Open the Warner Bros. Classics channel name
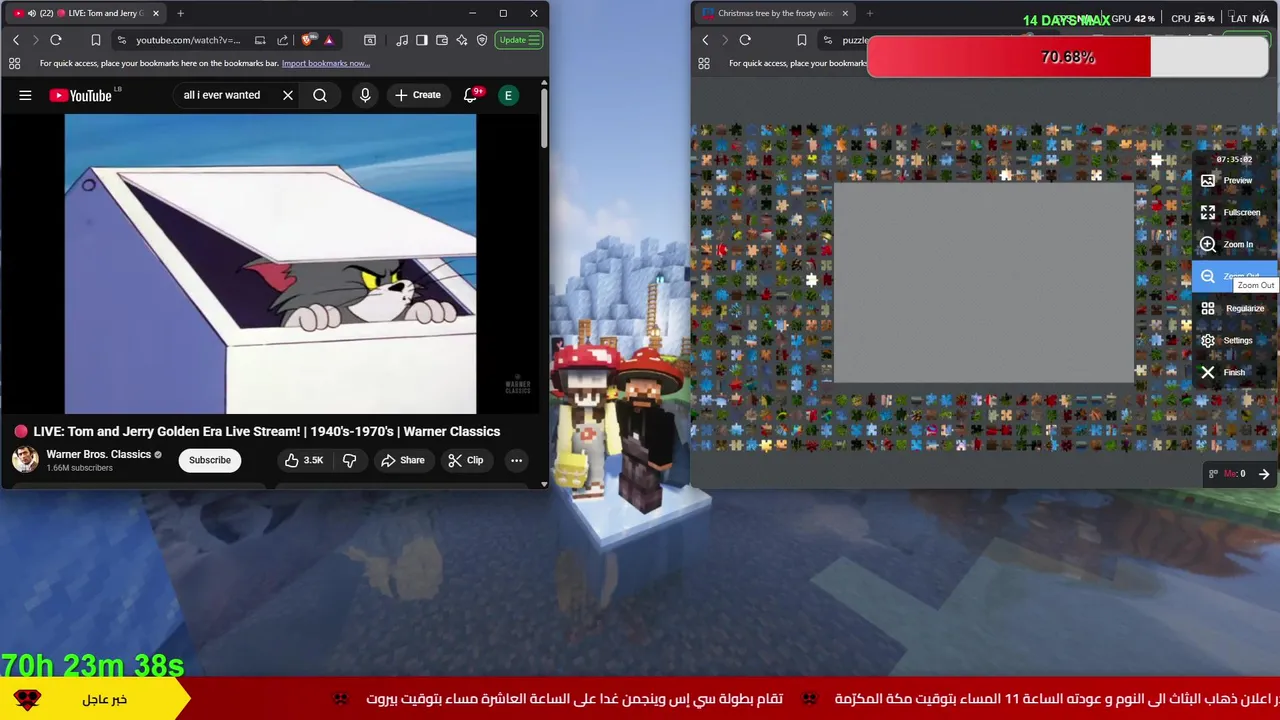Image resolution: width=1280 pixels, height=720 pixels. pos(98,454)
